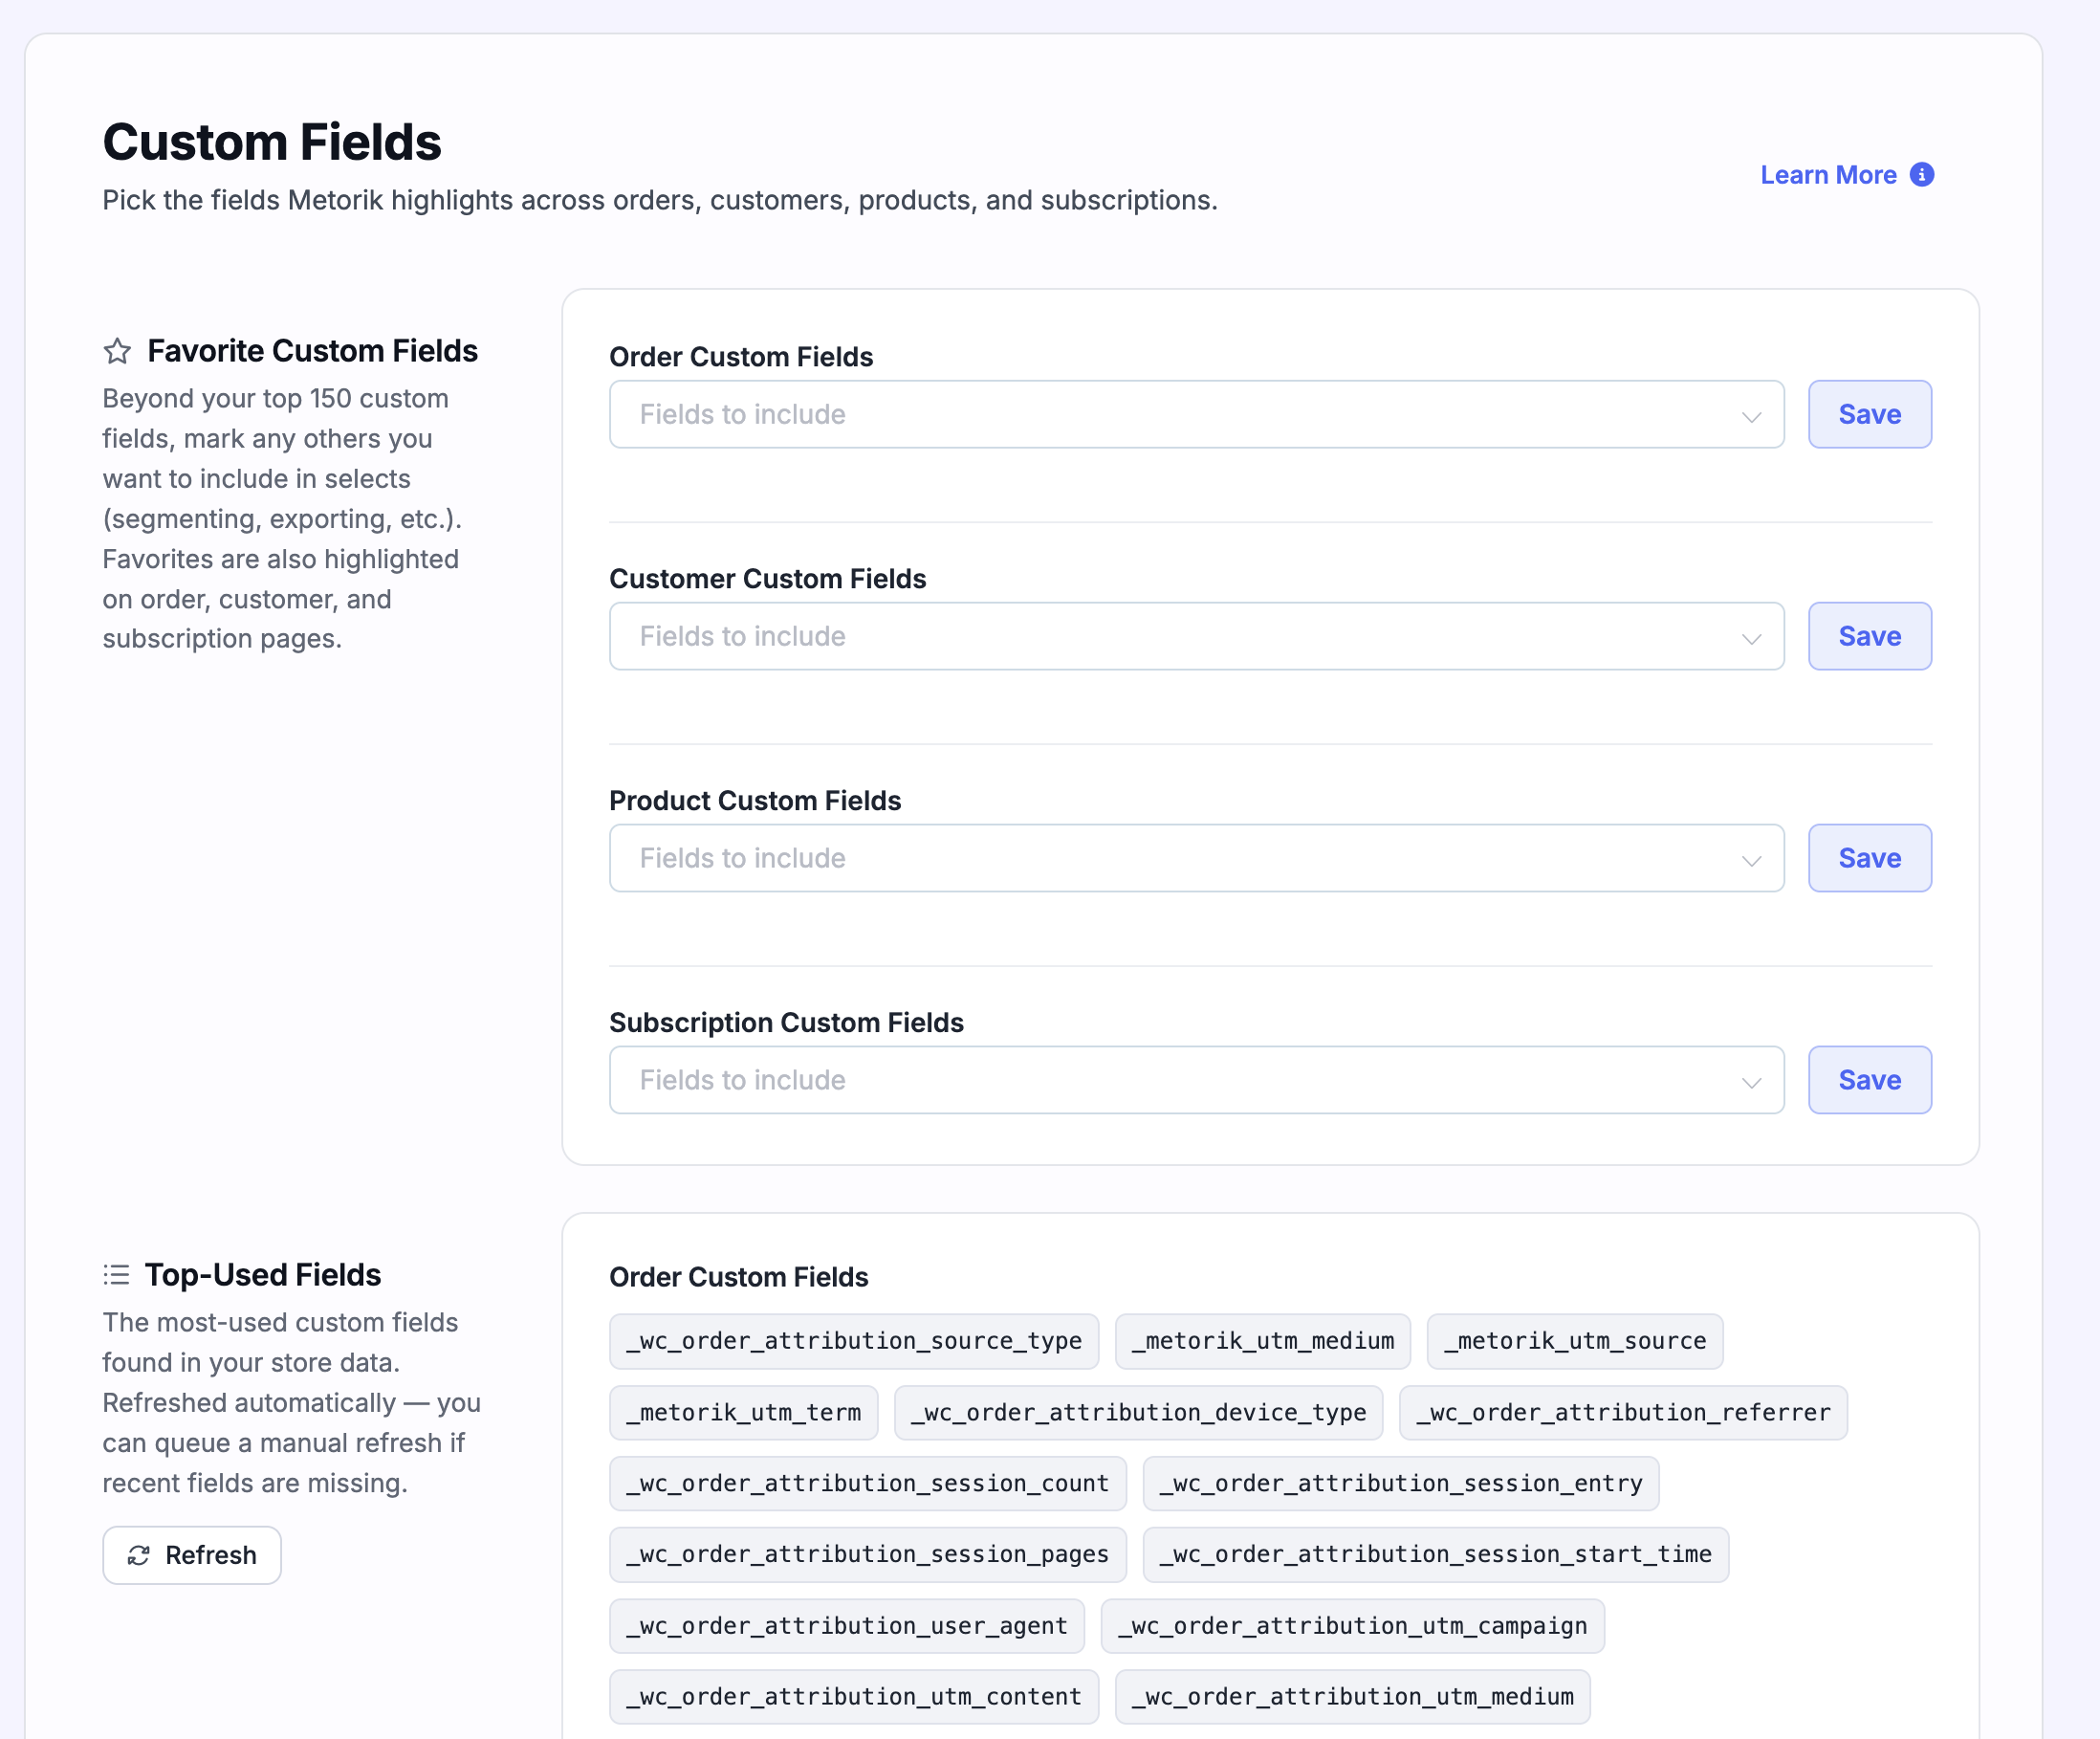
Task: Select the _wc_order_attribution_session_count field tag
Action: click(868, 1484)
